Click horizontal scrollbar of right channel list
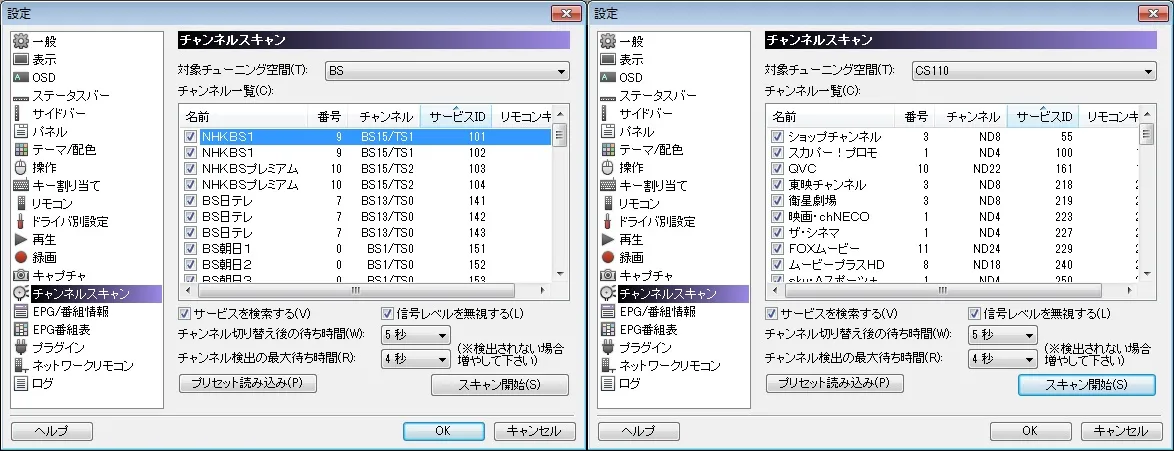1174x451 pixels. [x=943, y=290]
